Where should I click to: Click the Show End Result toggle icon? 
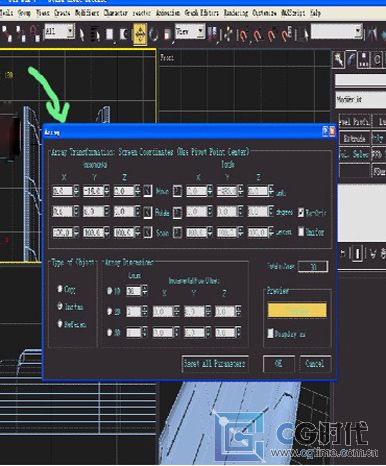(357, 254)
